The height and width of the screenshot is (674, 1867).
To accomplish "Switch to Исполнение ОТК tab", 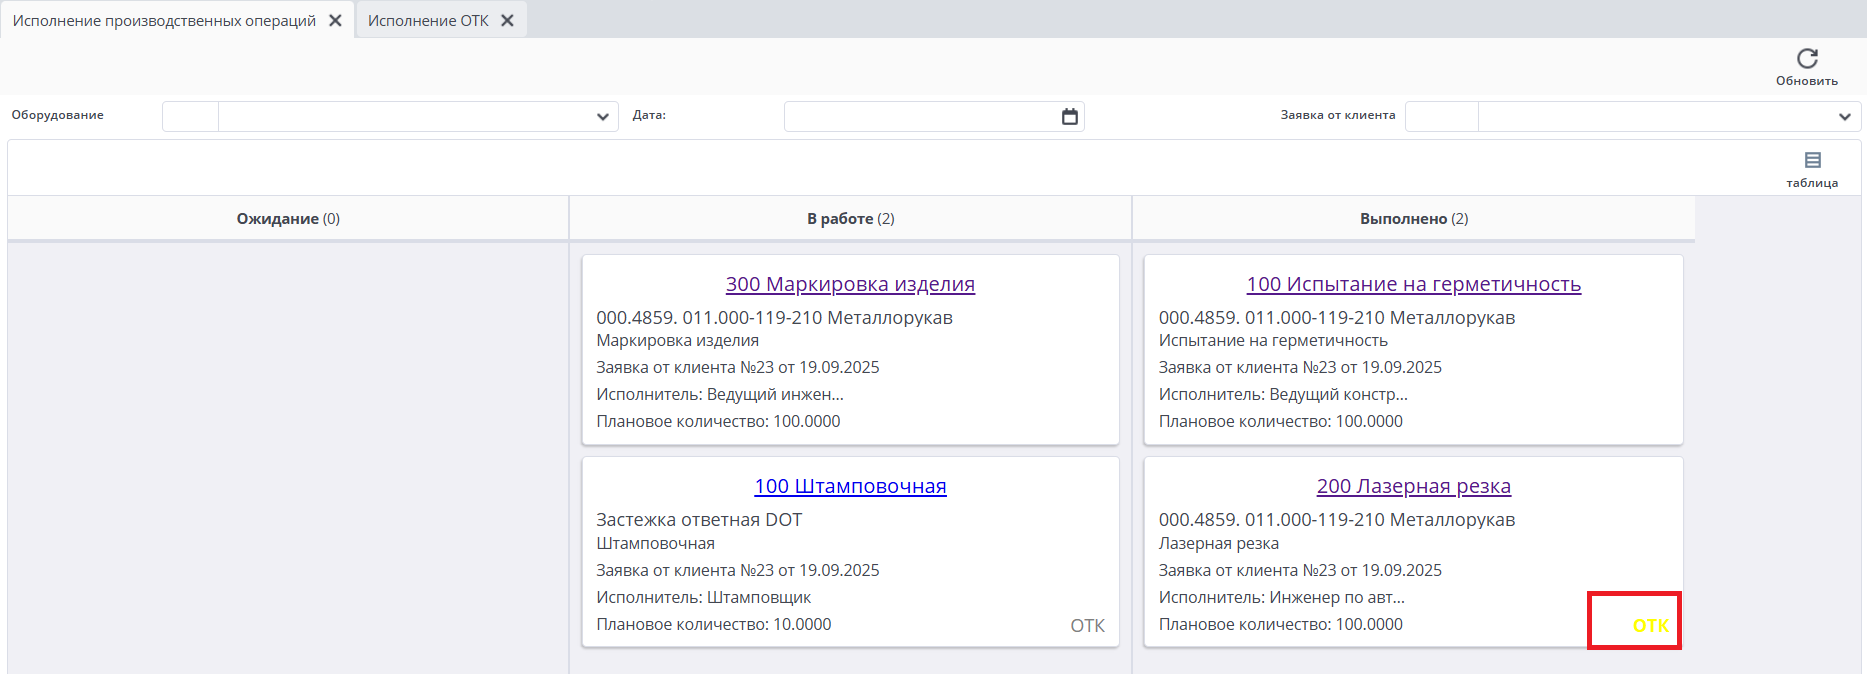I will coord(428,21).
